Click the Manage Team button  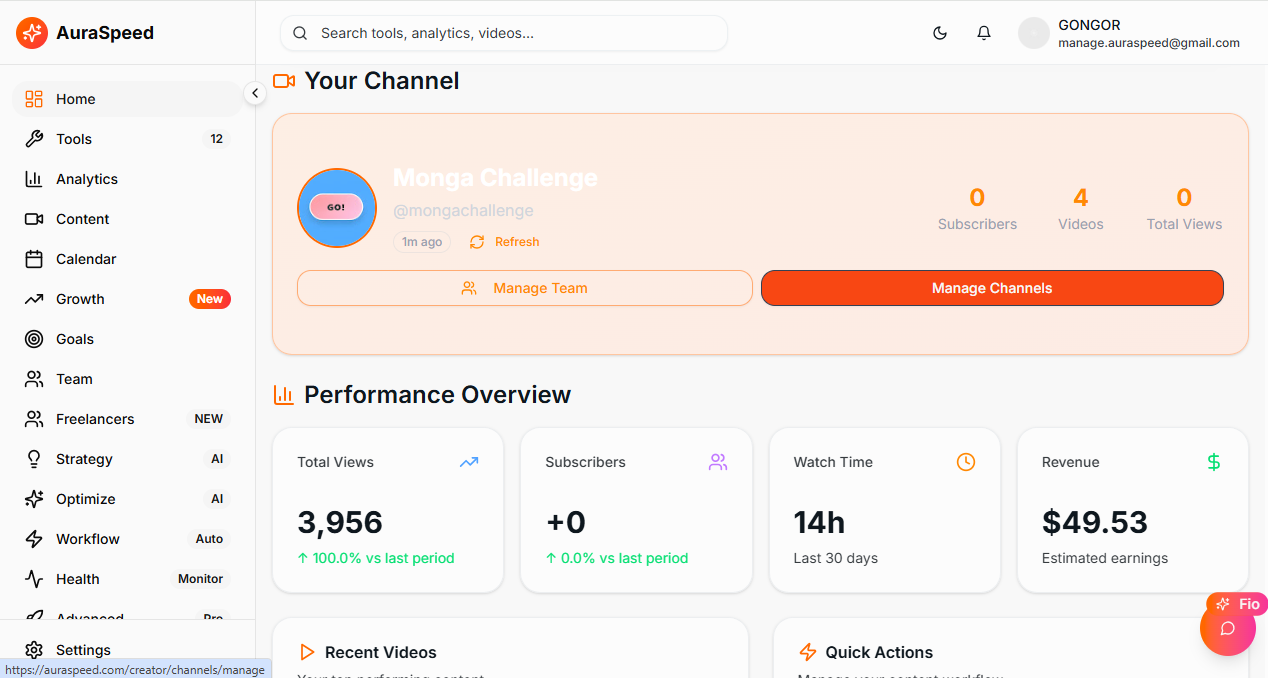point(524,287)
